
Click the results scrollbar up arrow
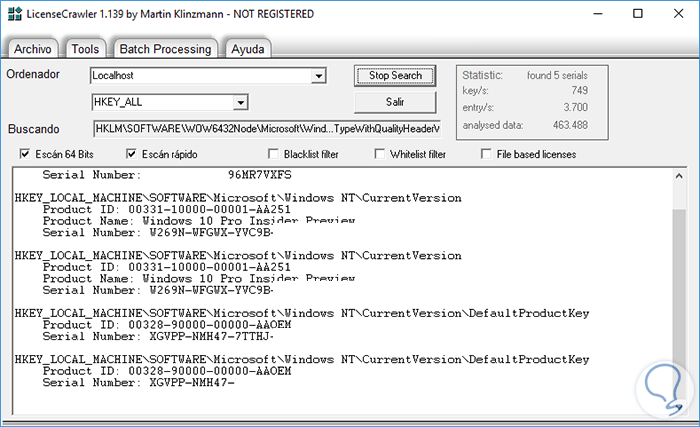point(680,178)
